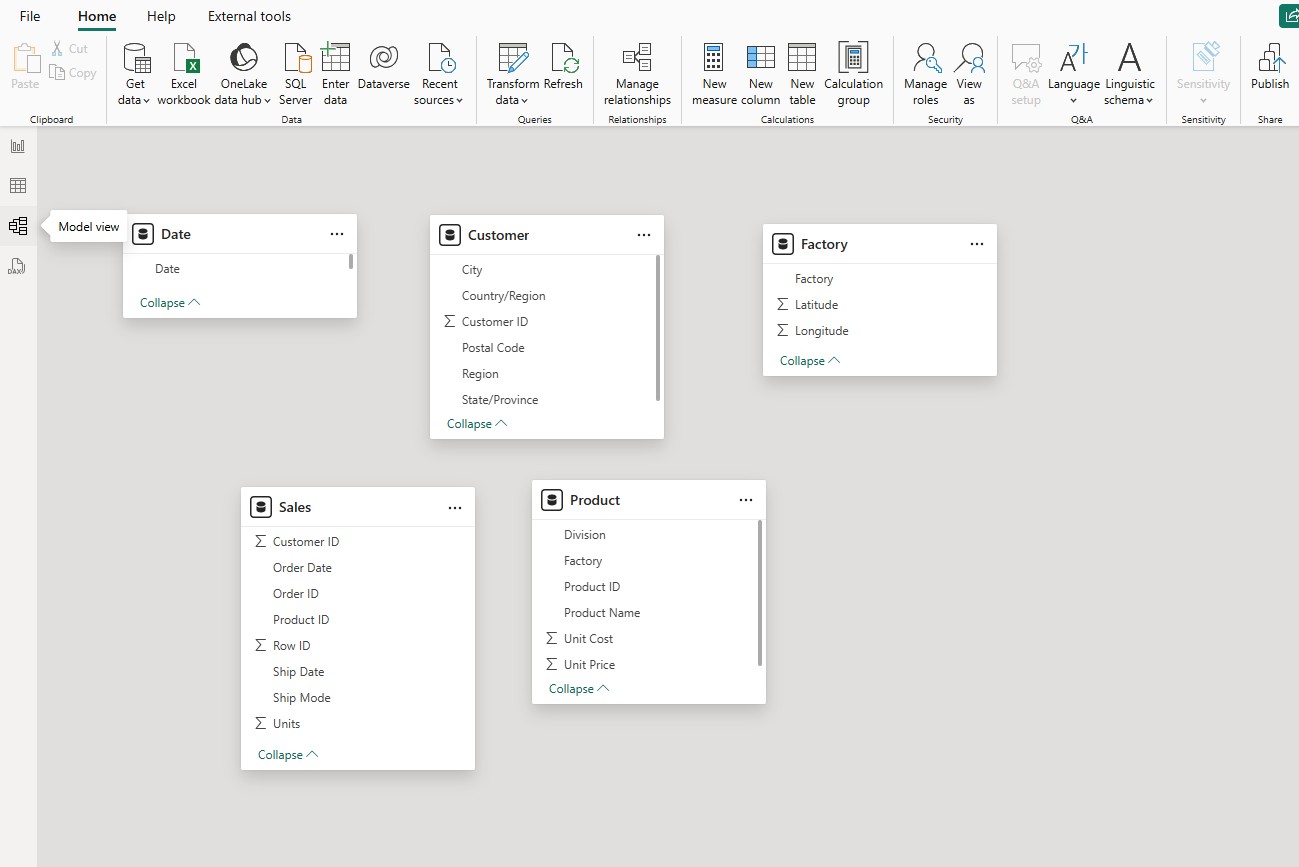Select Model view in sidebar
Image resolution: width=1299 pixels, height=867 pixels.
pyautogui.click(x=18, y=226)
